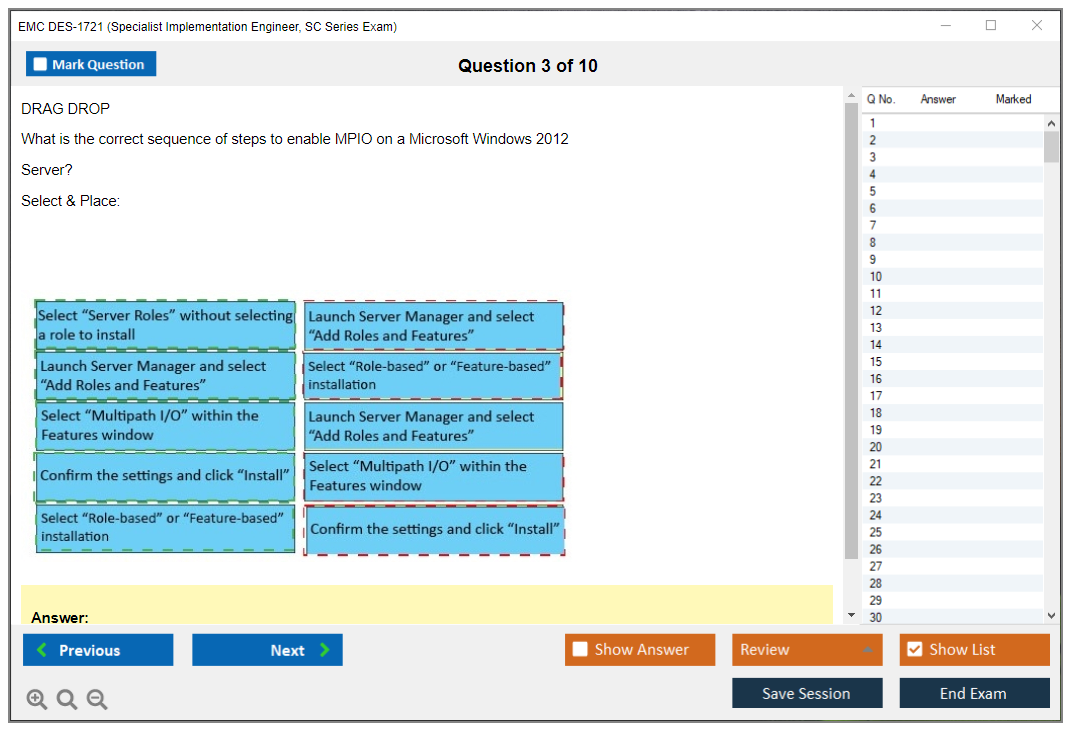Click the question pane scroll-down arrow
The height and width of the screenshot is (735, 1075).
pos(851,615)
